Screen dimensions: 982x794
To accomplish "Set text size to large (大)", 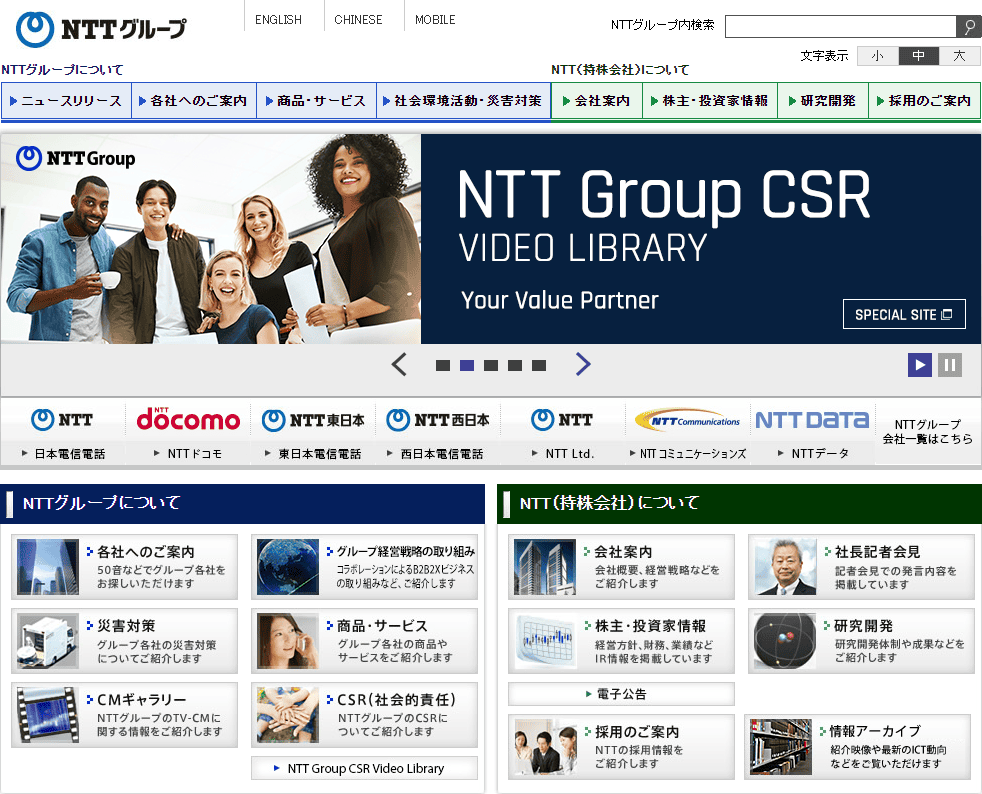I will [960, 56].
